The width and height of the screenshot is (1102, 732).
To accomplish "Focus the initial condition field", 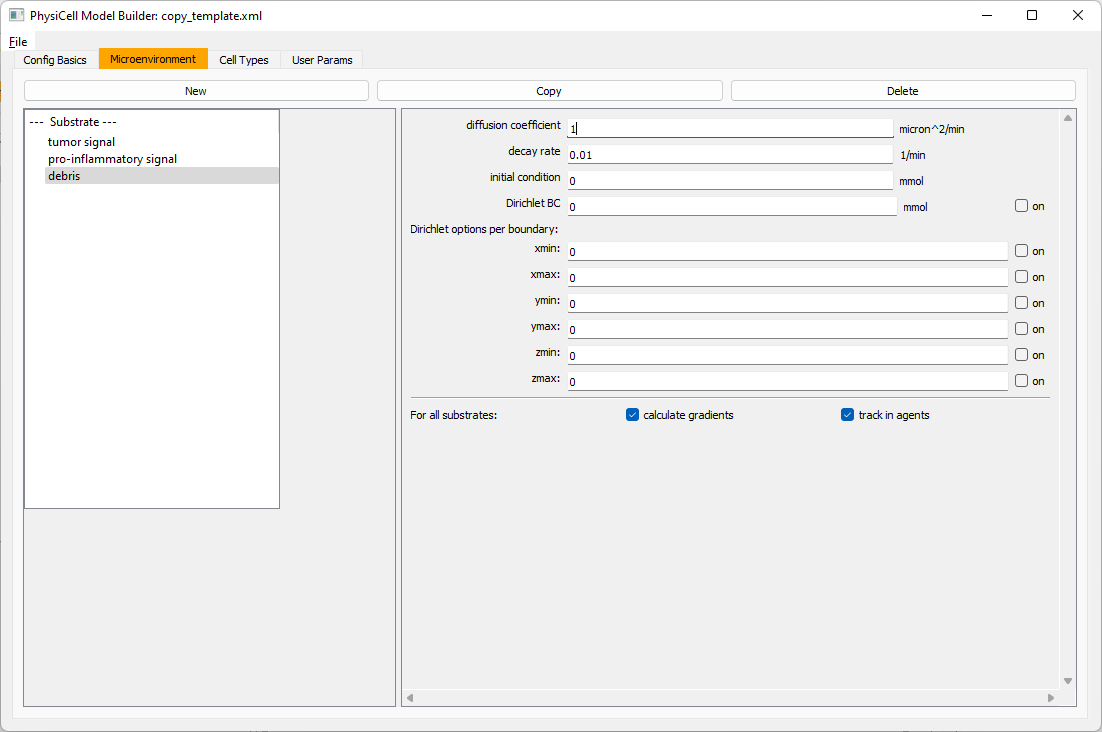I will (x=729, y=181).
